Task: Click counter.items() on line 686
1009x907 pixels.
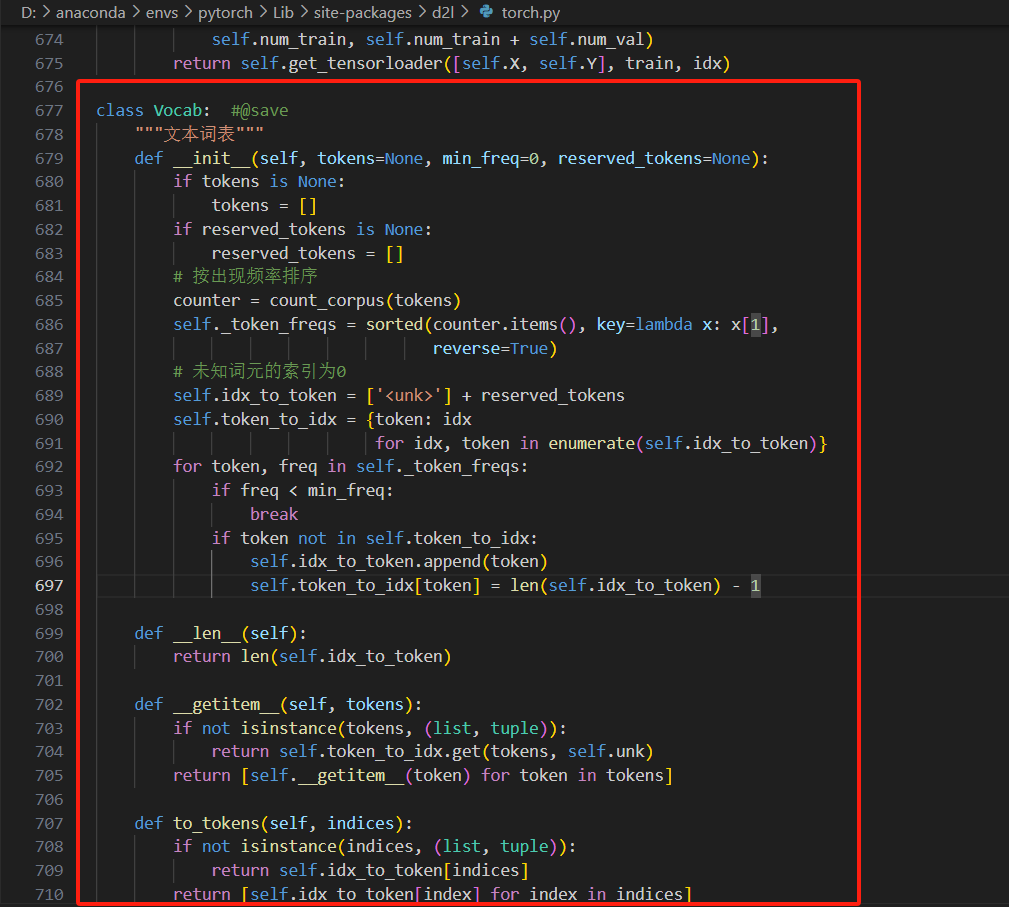Action: [504, 324]
